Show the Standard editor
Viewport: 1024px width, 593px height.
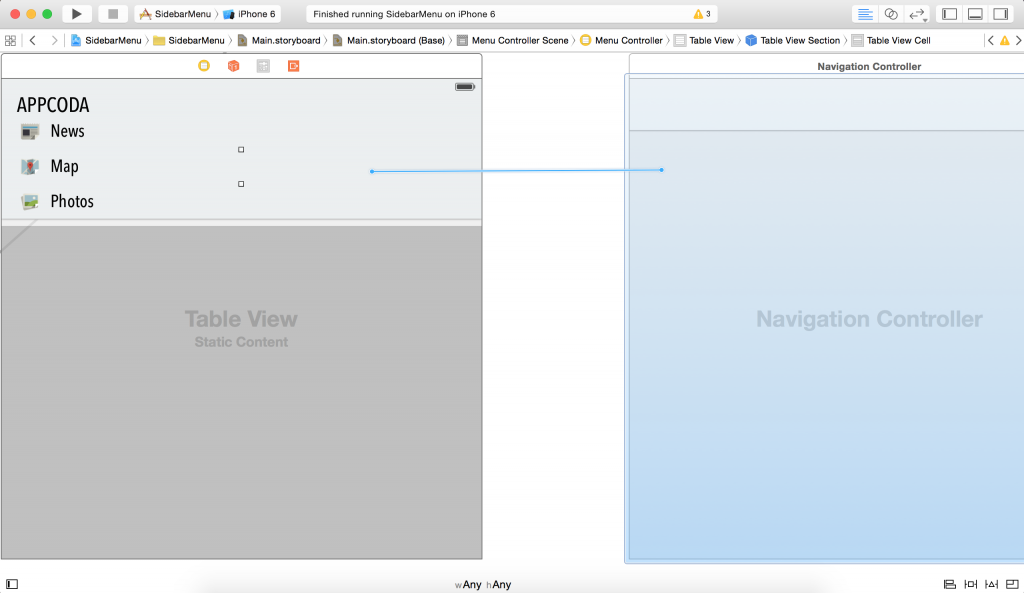coord(865,14)
